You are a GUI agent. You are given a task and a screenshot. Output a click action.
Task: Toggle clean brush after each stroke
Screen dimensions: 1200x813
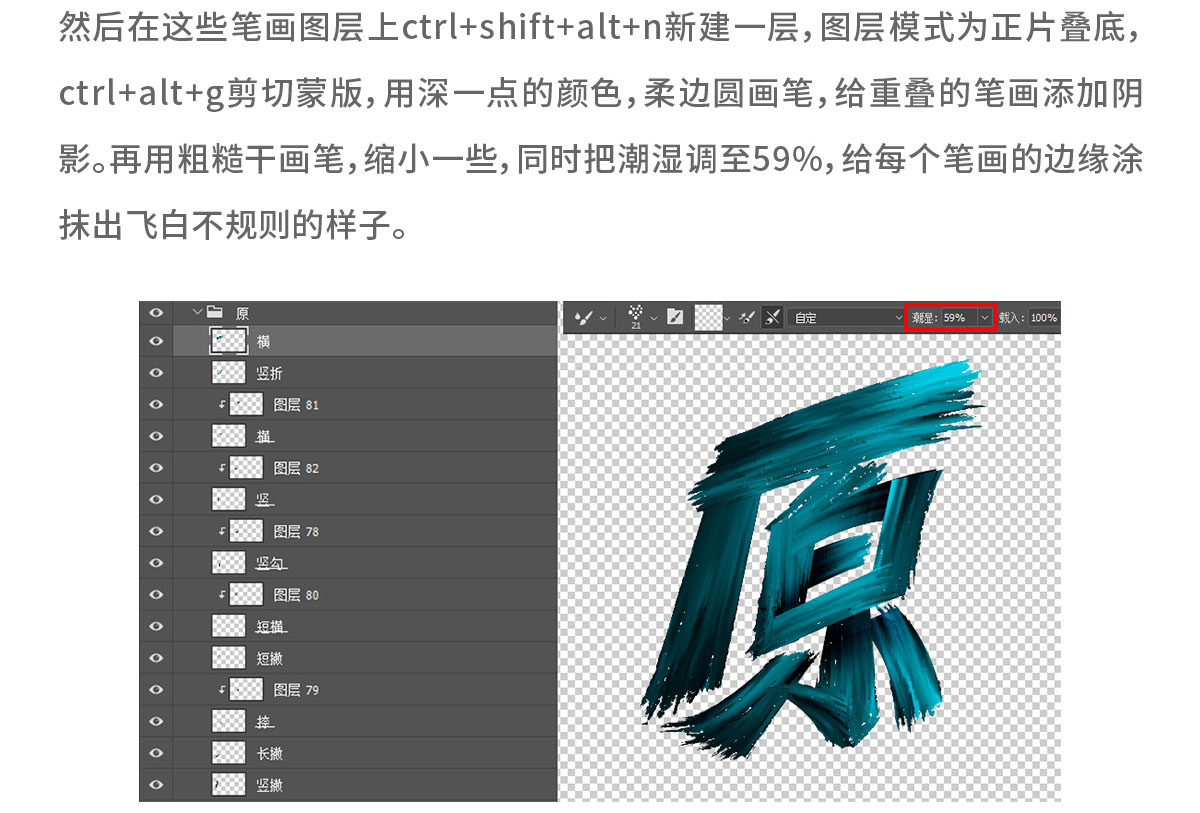[x=773, y=317]
